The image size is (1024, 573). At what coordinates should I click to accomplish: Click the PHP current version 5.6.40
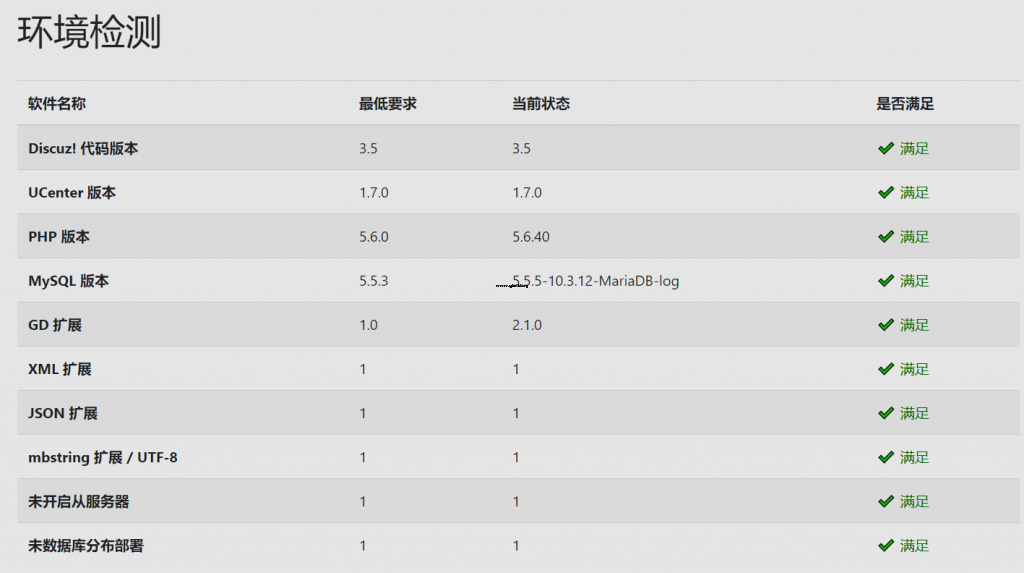(531, 237)
